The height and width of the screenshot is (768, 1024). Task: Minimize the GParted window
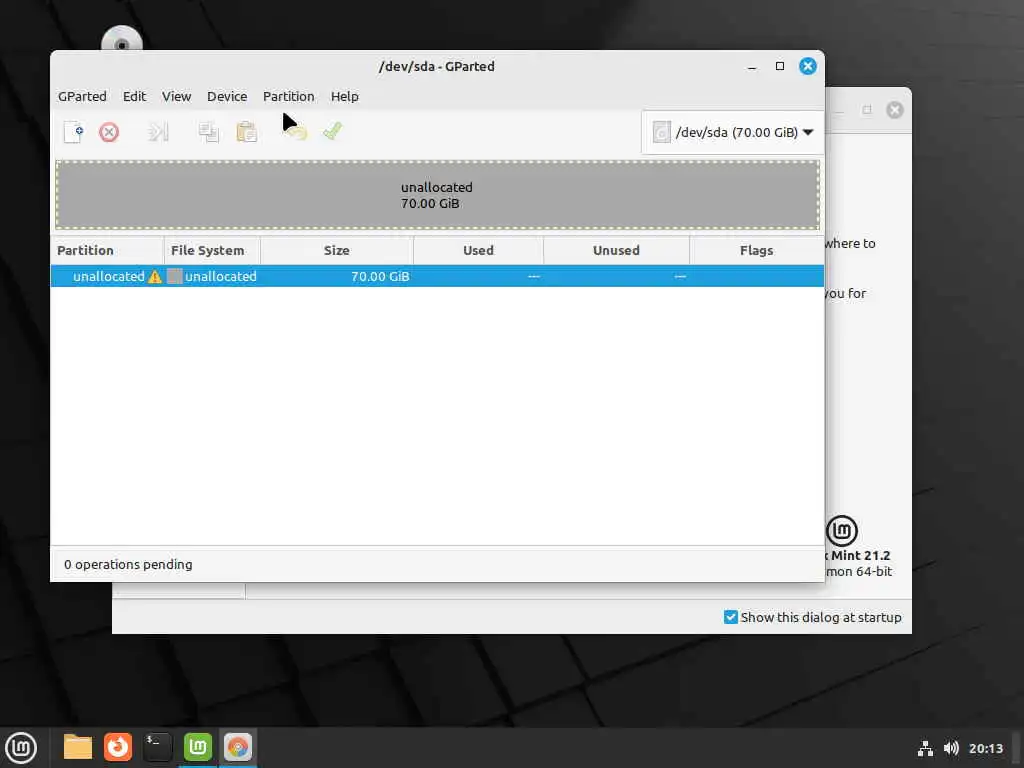tap(752, 67)
